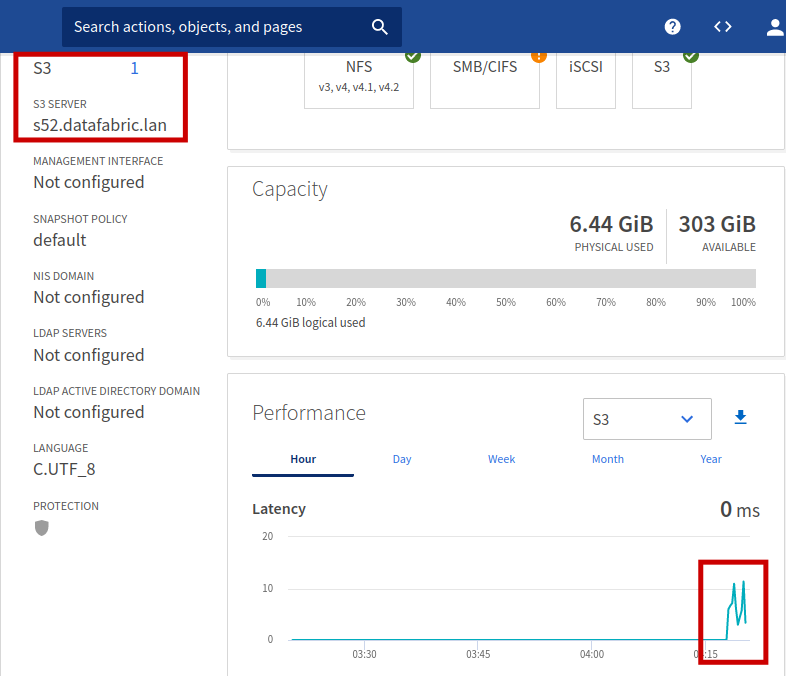Click the search magnifier icon
The width and height of the screenshot is (786, 676).
(379, 27)
